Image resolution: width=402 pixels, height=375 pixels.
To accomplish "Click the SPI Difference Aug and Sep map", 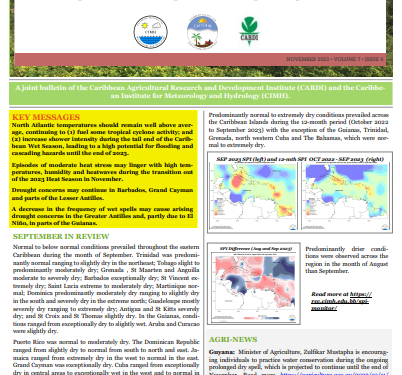I will [x=254, y=284].
